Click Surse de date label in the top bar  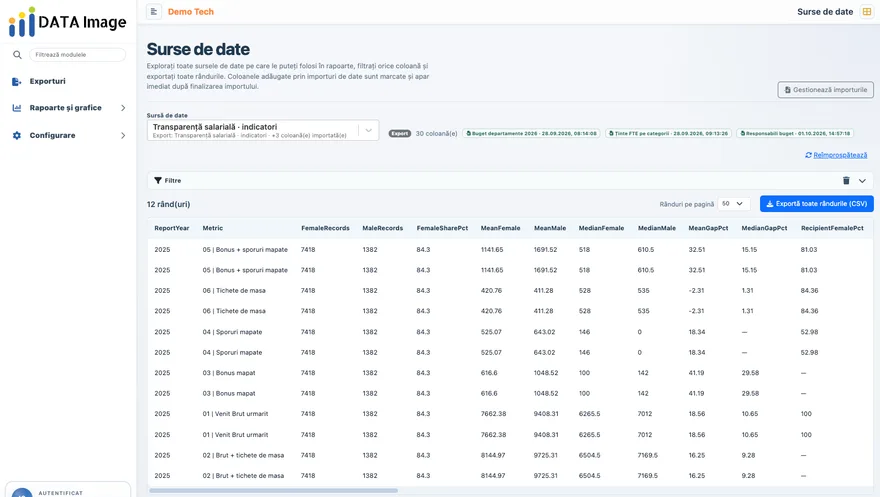tap(825, 11)
